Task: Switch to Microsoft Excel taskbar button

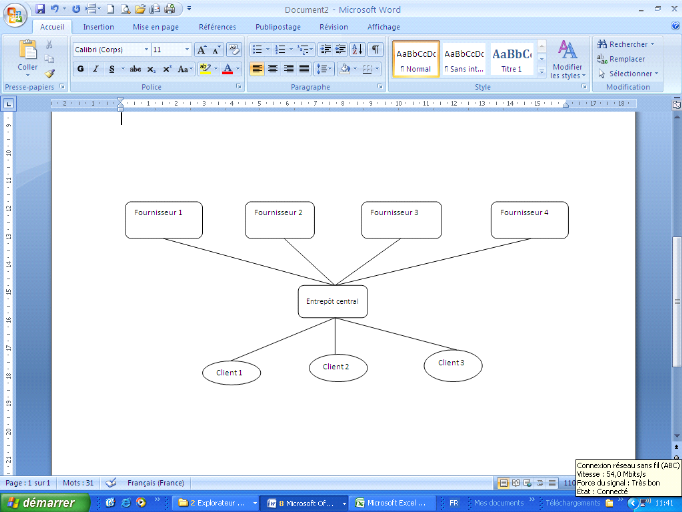Action: 394,503
